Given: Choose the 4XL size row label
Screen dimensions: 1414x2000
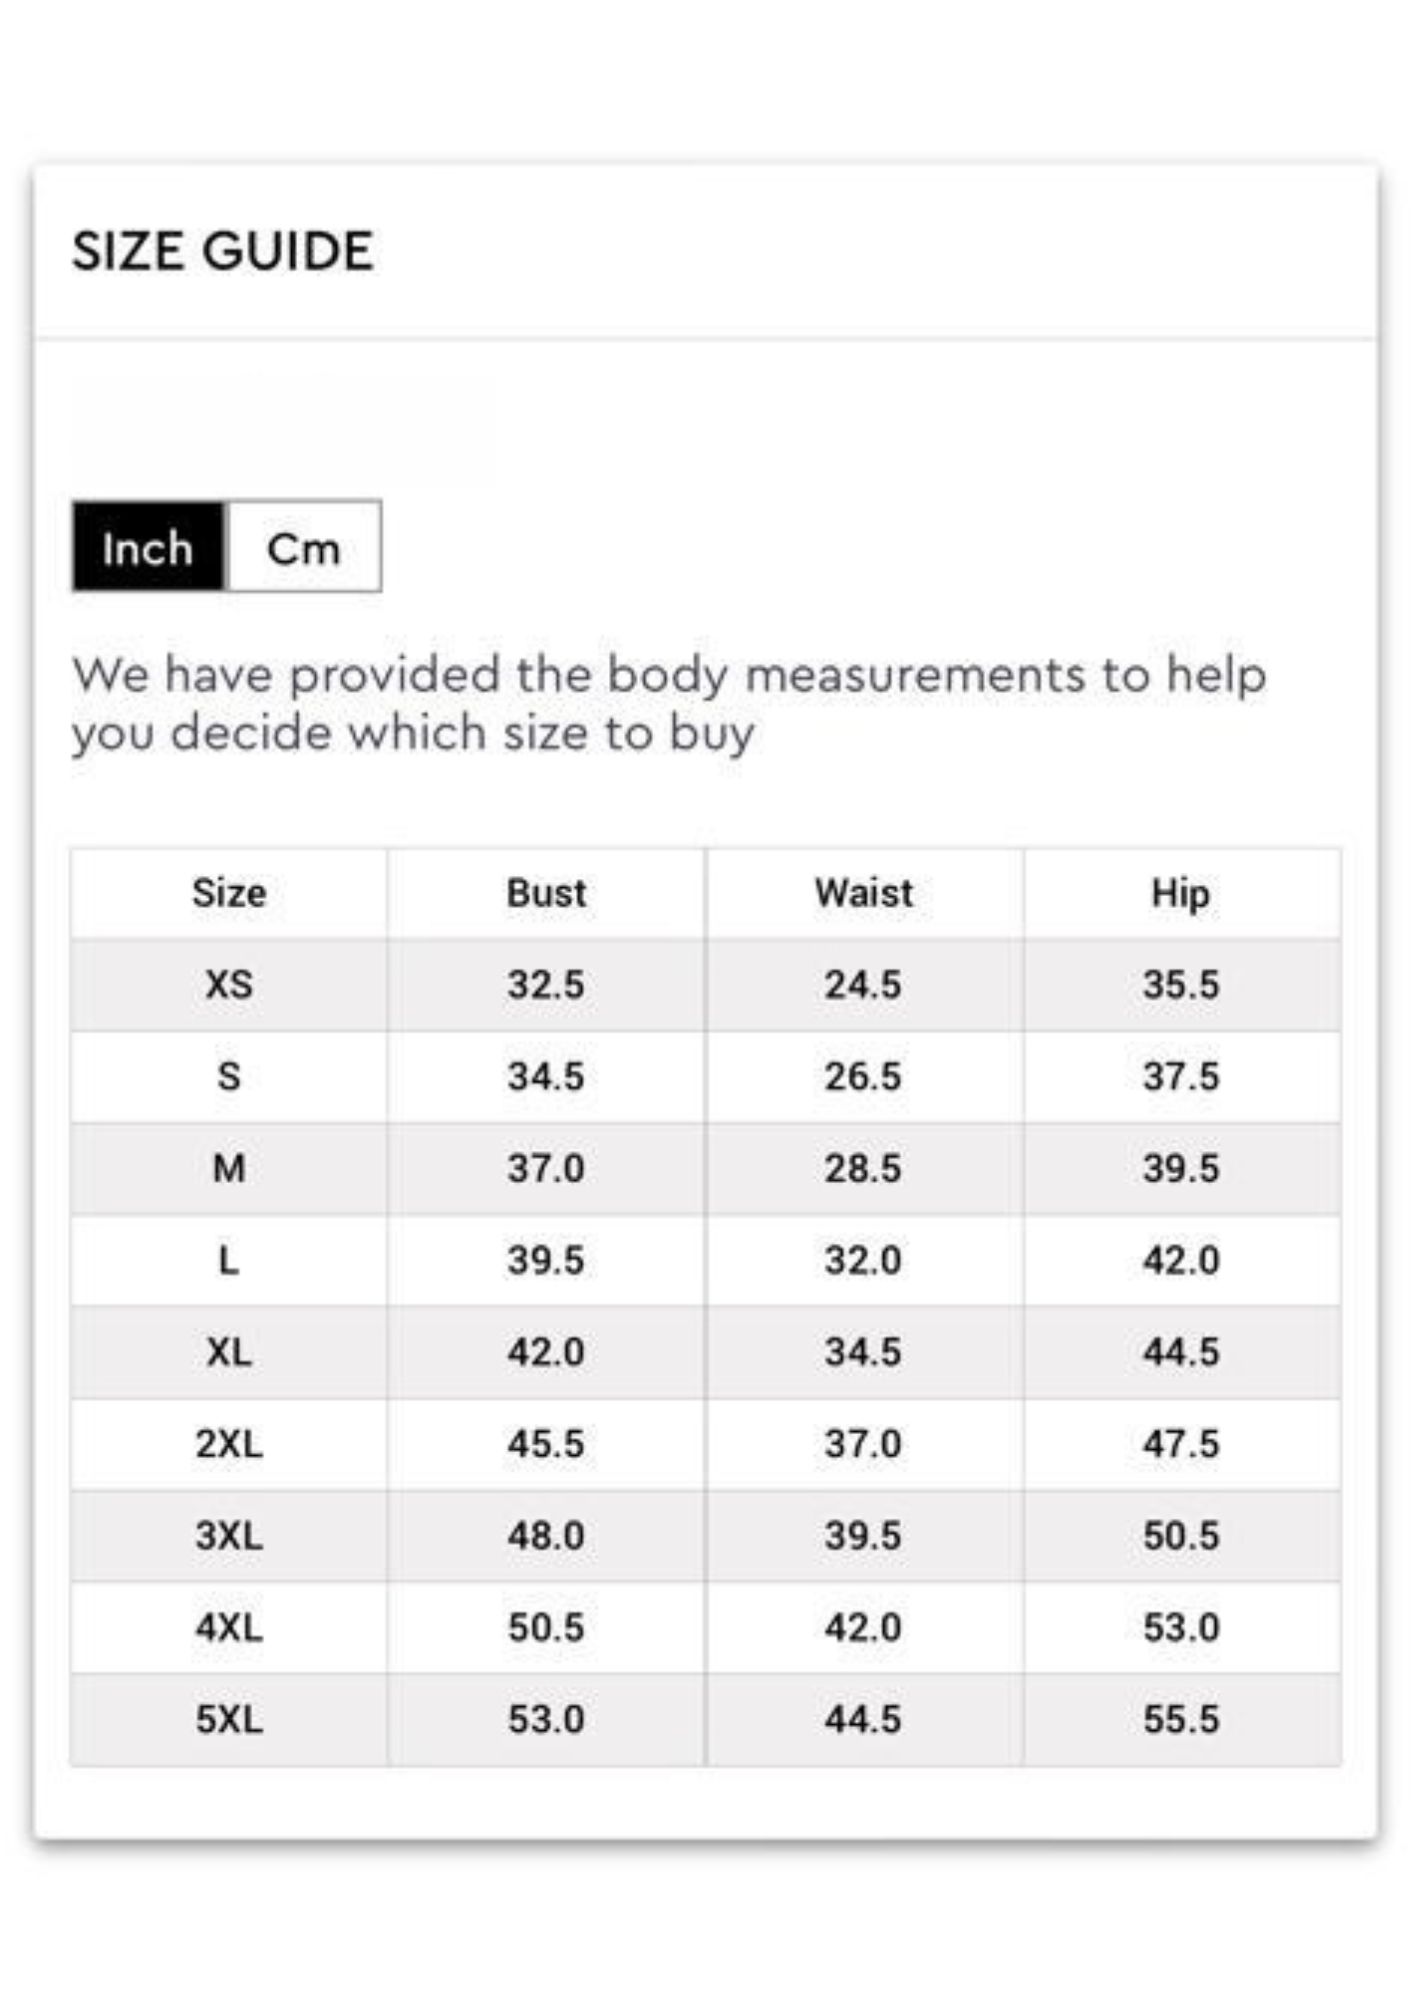Looking at the screenshot, I should pyautogui.click(x=229, y=1627).
